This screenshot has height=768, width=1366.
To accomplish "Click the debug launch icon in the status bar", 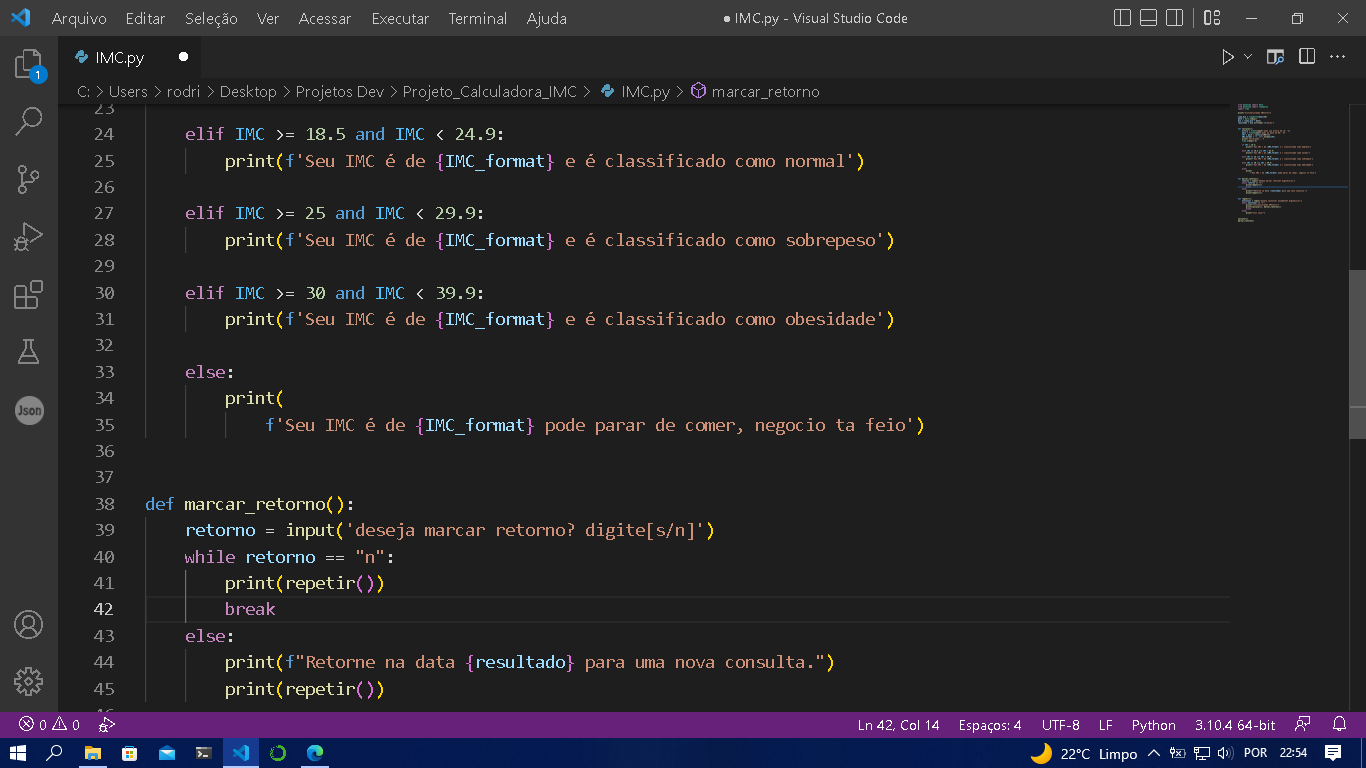I will click(107, 725).
